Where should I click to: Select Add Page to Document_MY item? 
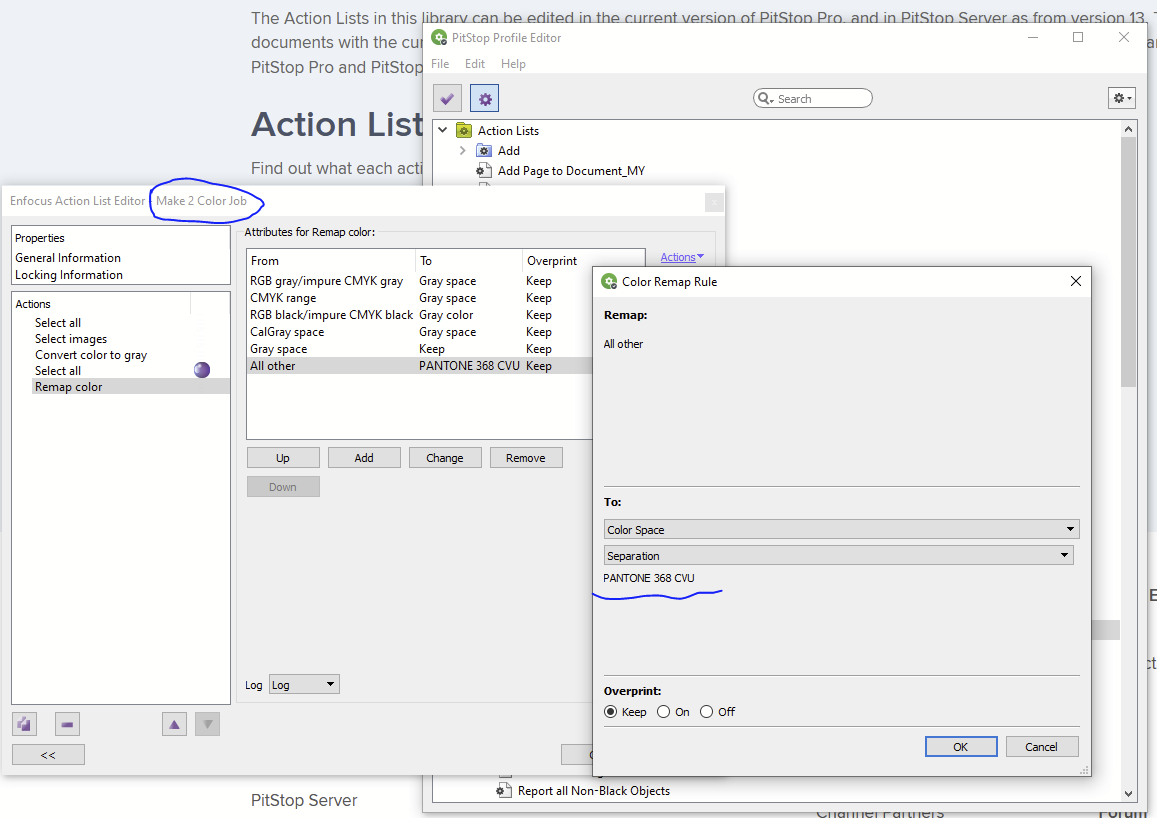[x=571, y=170]
